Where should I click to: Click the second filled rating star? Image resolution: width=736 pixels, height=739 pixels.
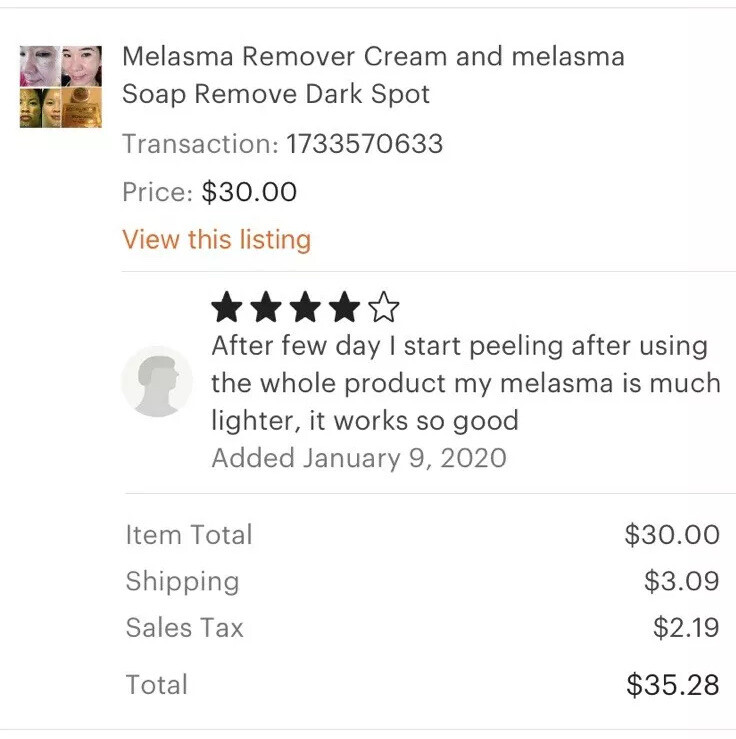pos(266,307)
